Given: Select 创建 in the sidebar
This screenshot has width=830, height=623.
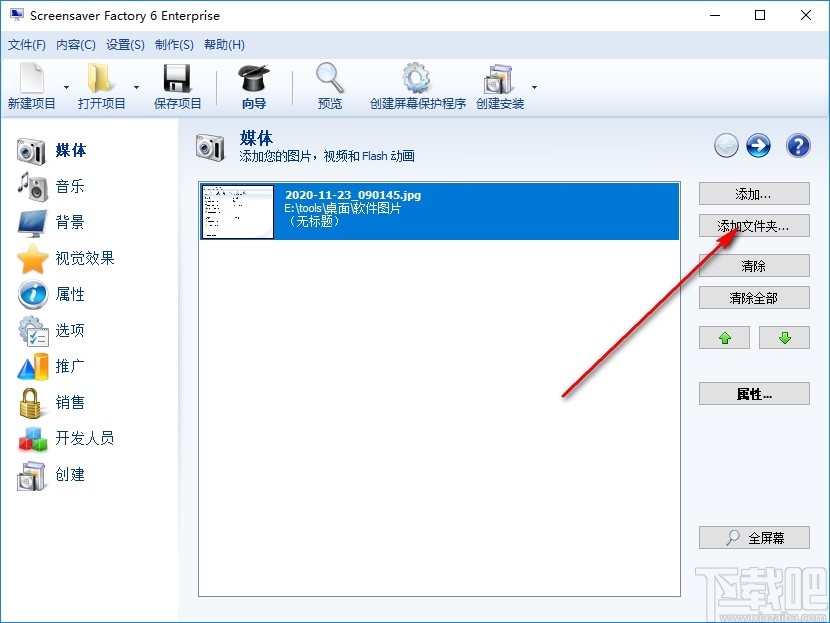Looking at the screenshot, I should coord(51,474).
